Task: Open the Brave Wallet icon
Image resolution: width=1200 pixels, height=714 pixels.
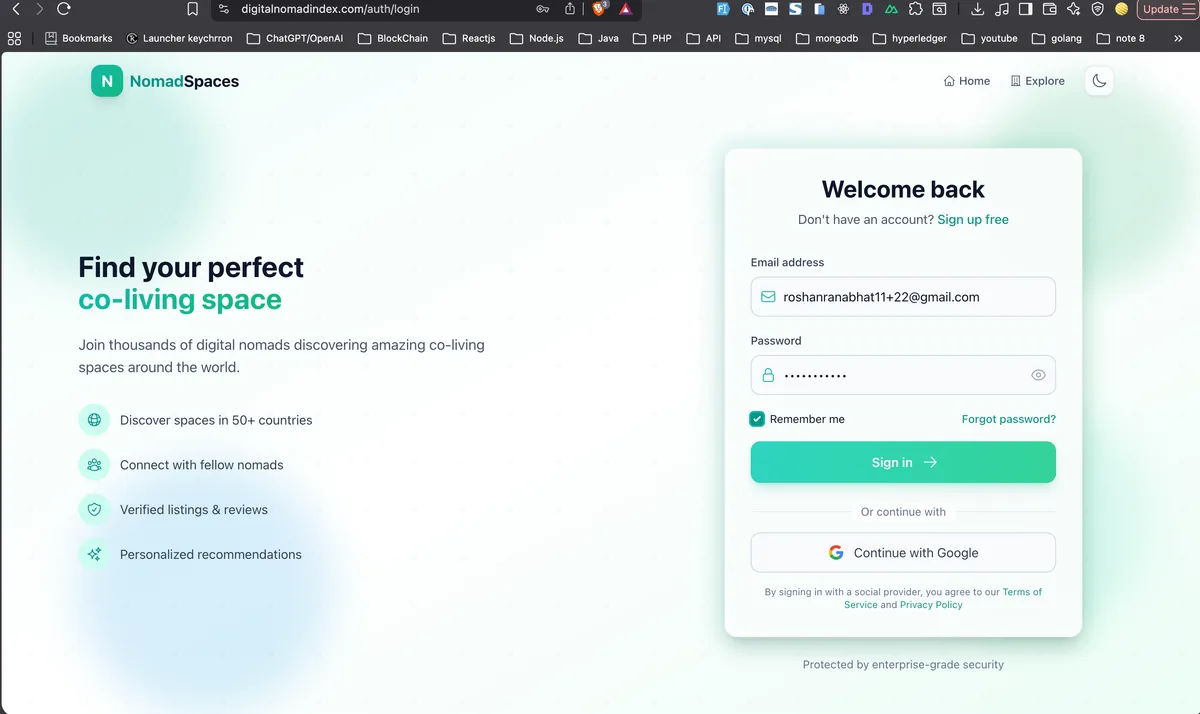Action: coord(1051,9)
